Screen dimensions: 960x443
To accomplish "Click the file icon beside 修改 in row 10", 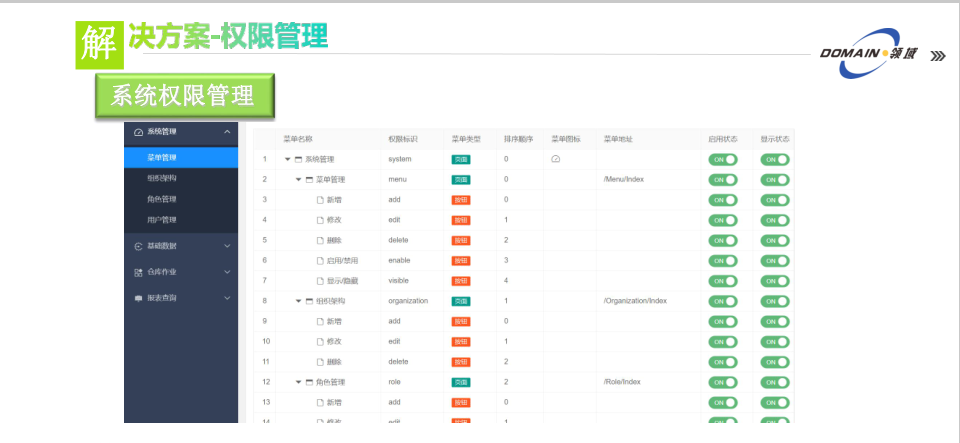I will click(x=320, y=341).
